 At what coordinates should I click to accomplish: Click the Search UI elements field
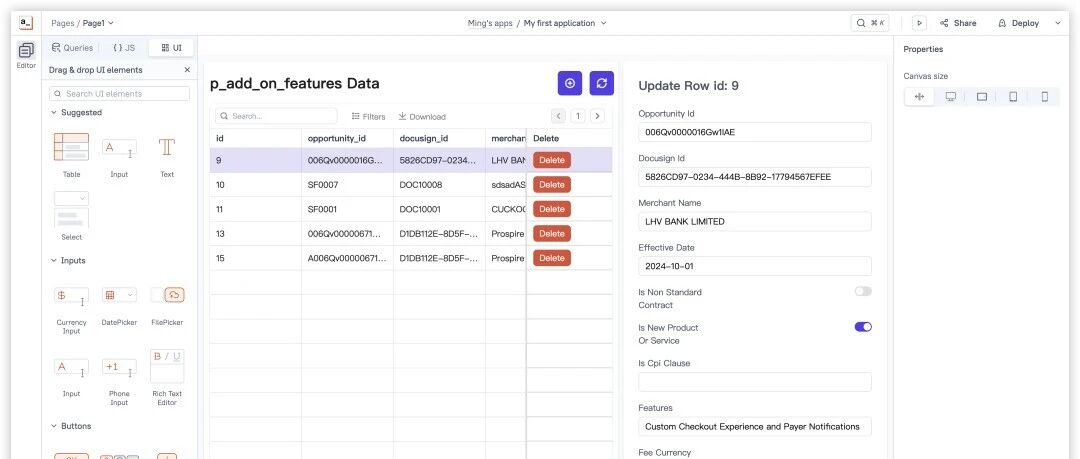tap(119, 94)
